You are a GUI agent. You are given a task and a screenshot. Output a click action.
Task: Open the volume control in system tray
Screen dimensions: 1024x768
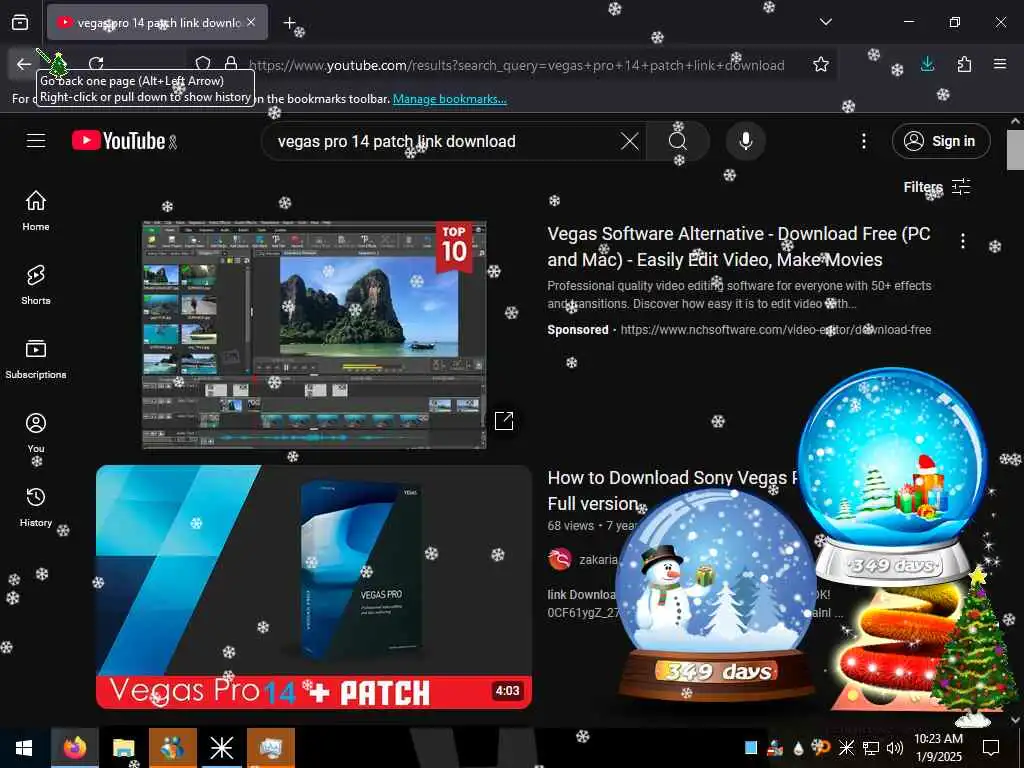click(894, 748)
